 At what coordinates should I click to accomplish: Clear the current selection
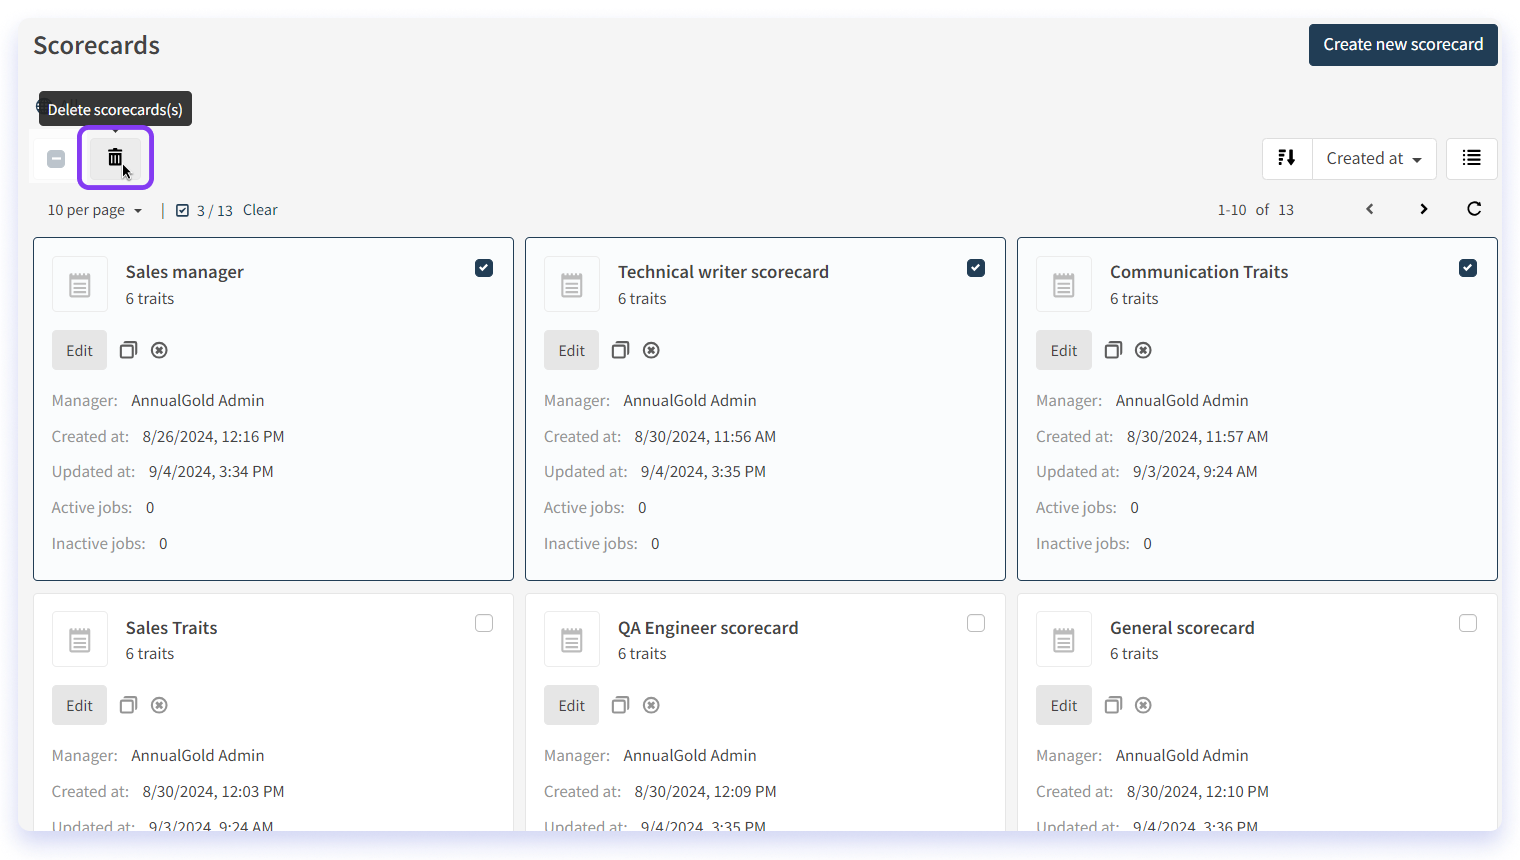pyautogui.click(x=260, y=210)
